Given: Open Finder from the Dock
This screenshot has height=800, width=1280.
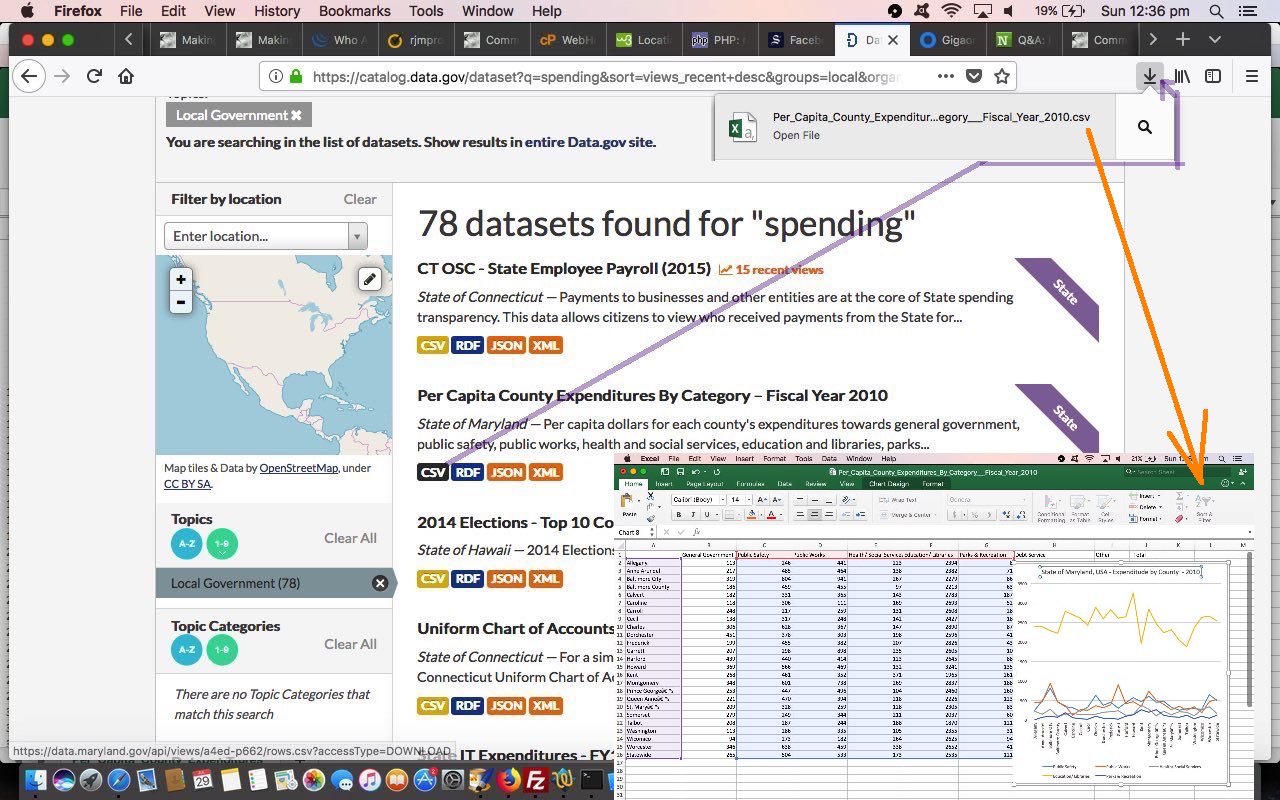Looking at the screenshot, I should (35, 780).
